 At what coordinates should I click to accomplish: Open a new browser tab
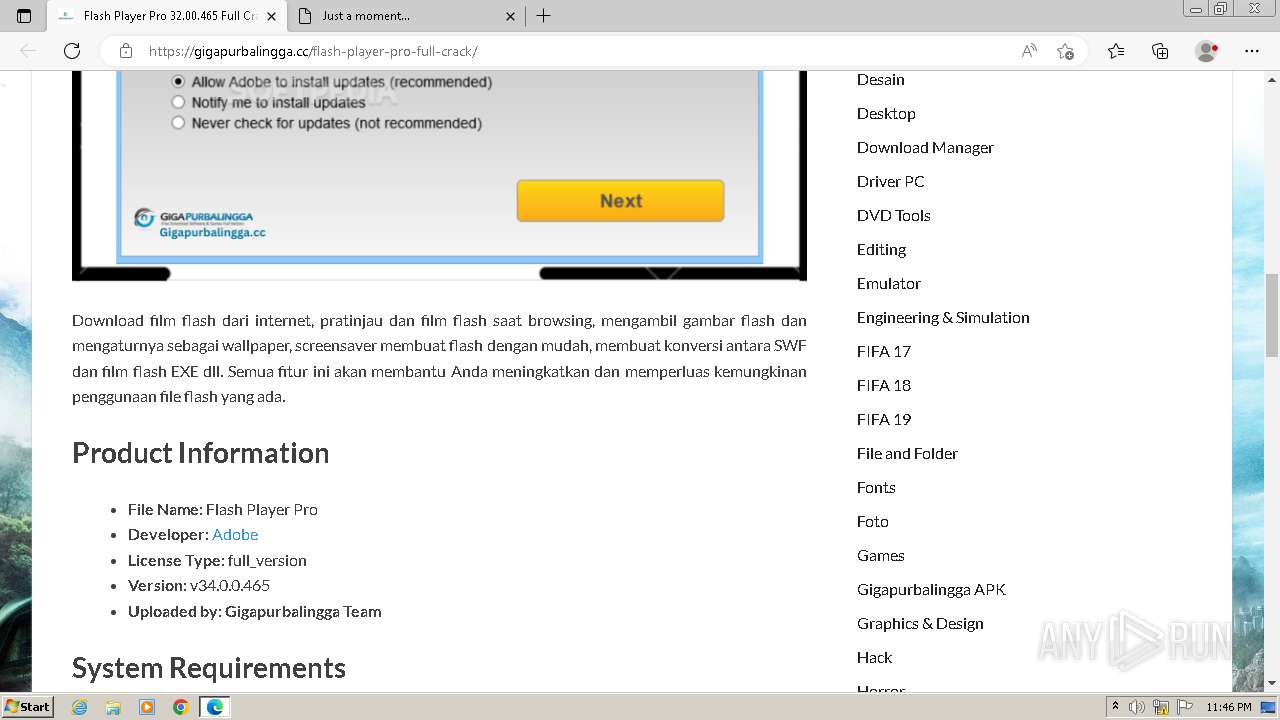[x=543, y=16]
